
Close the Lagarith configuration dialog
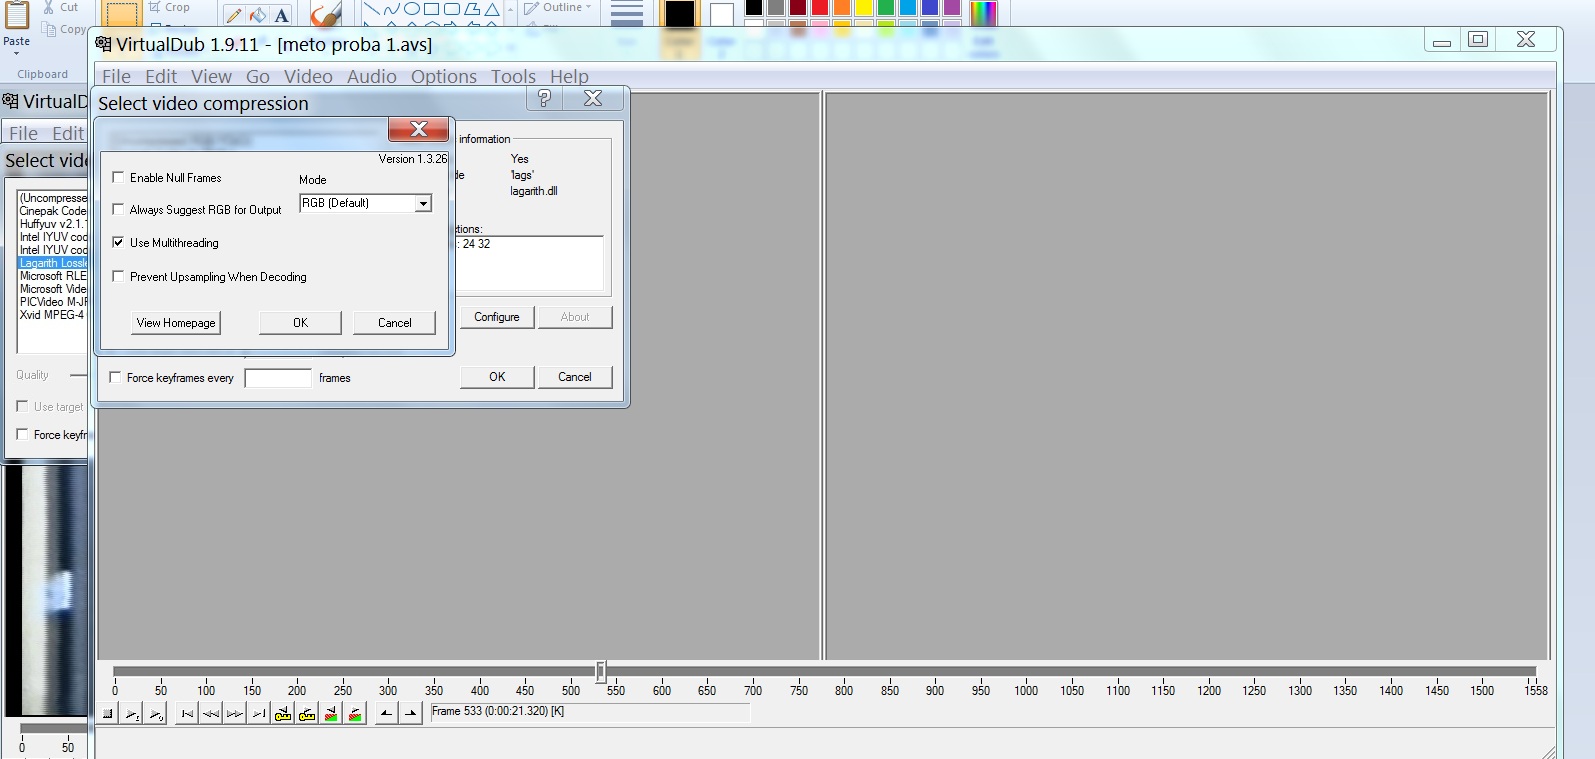[x=419, y=129]
